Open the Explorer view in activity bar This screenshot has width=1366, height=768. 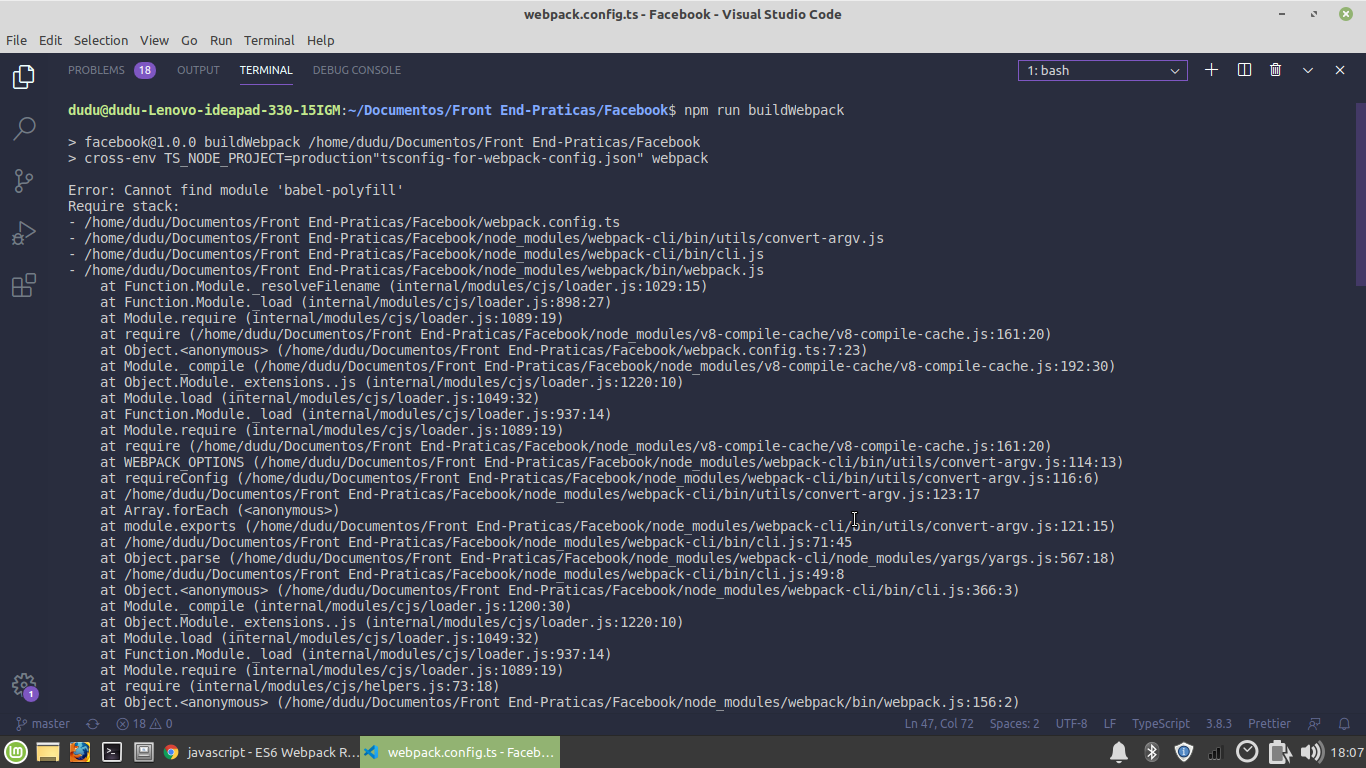click(24, 77)
